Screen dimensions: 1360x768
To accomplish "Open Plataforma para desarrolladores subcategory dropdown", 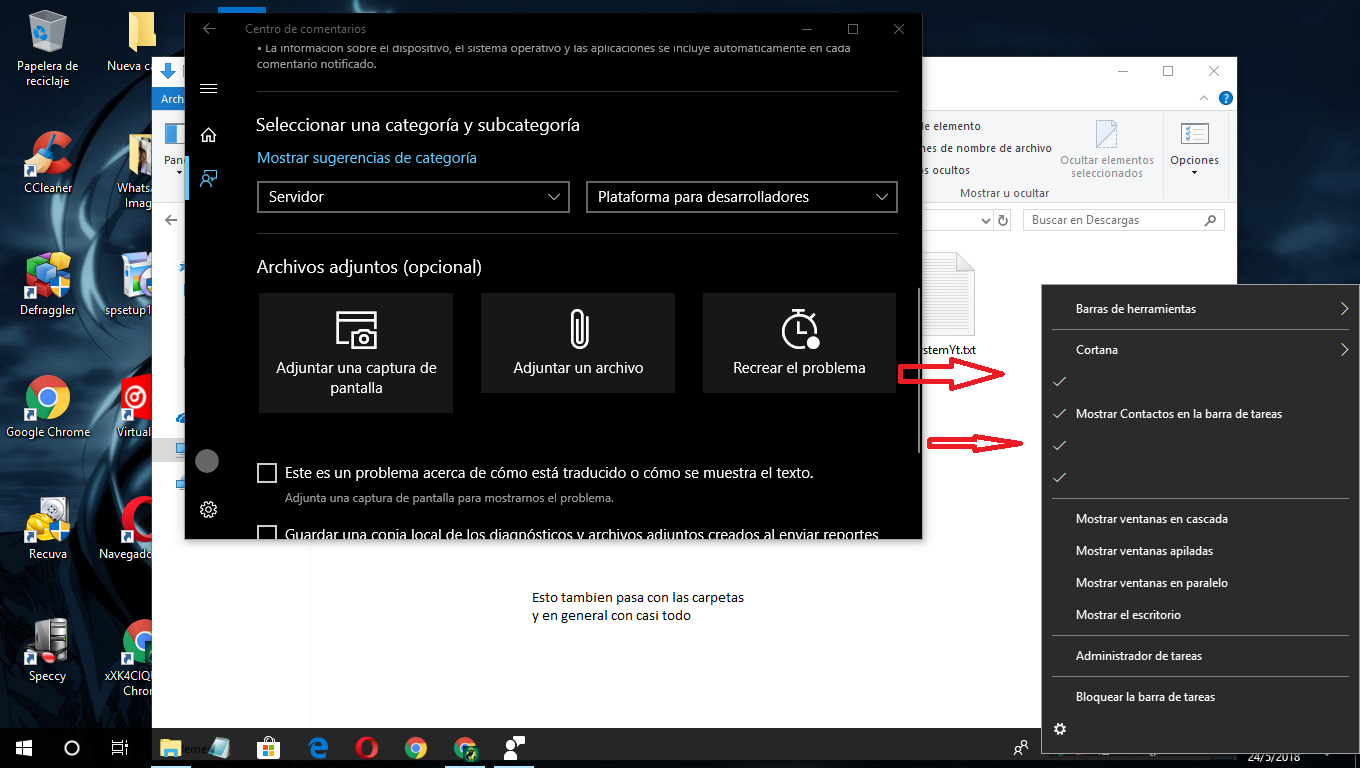I will (742, 197).
